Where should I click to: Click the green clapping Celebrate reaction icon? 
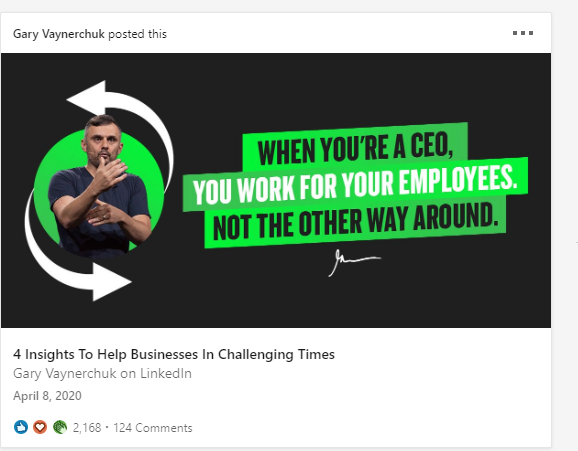point(60,427)
